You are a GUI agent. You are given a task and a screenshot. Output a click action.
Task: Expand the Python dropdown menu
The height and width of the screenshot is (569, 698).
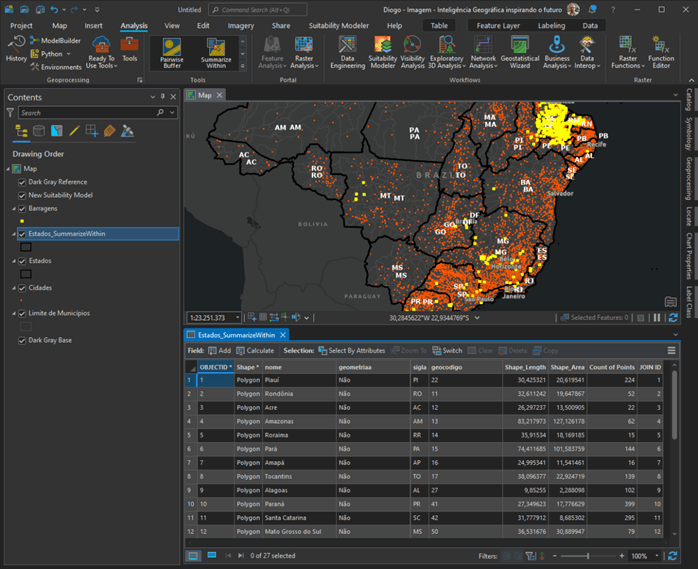coord(68,54)
